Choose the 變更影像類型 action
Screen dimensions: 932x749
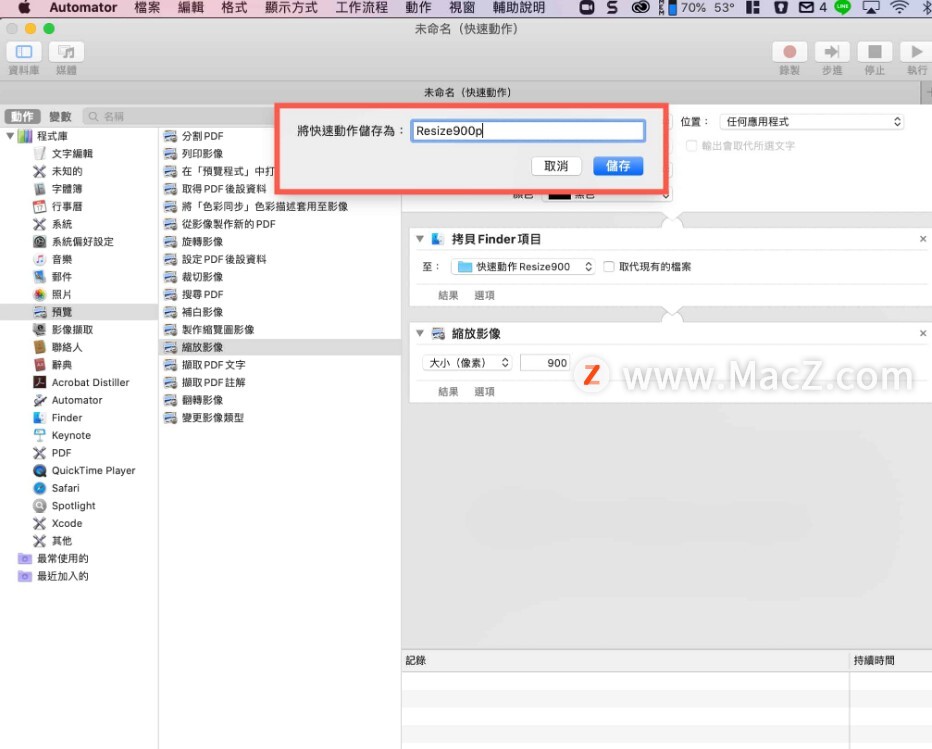(x=213, y=417)
